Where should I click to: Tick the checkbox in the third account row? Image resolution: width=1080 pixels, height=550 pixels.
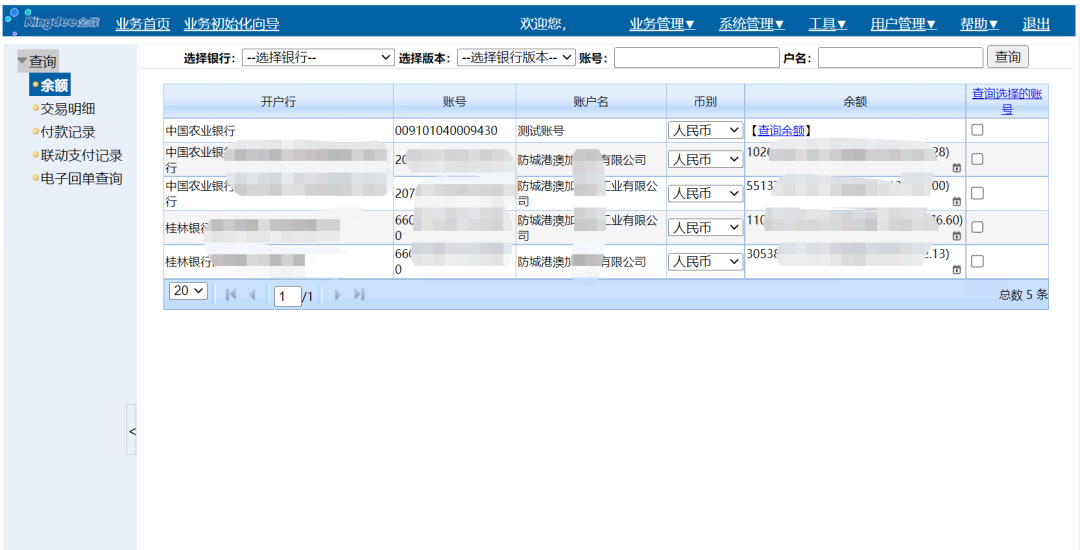pyautogui.click(x=977, y=193)
